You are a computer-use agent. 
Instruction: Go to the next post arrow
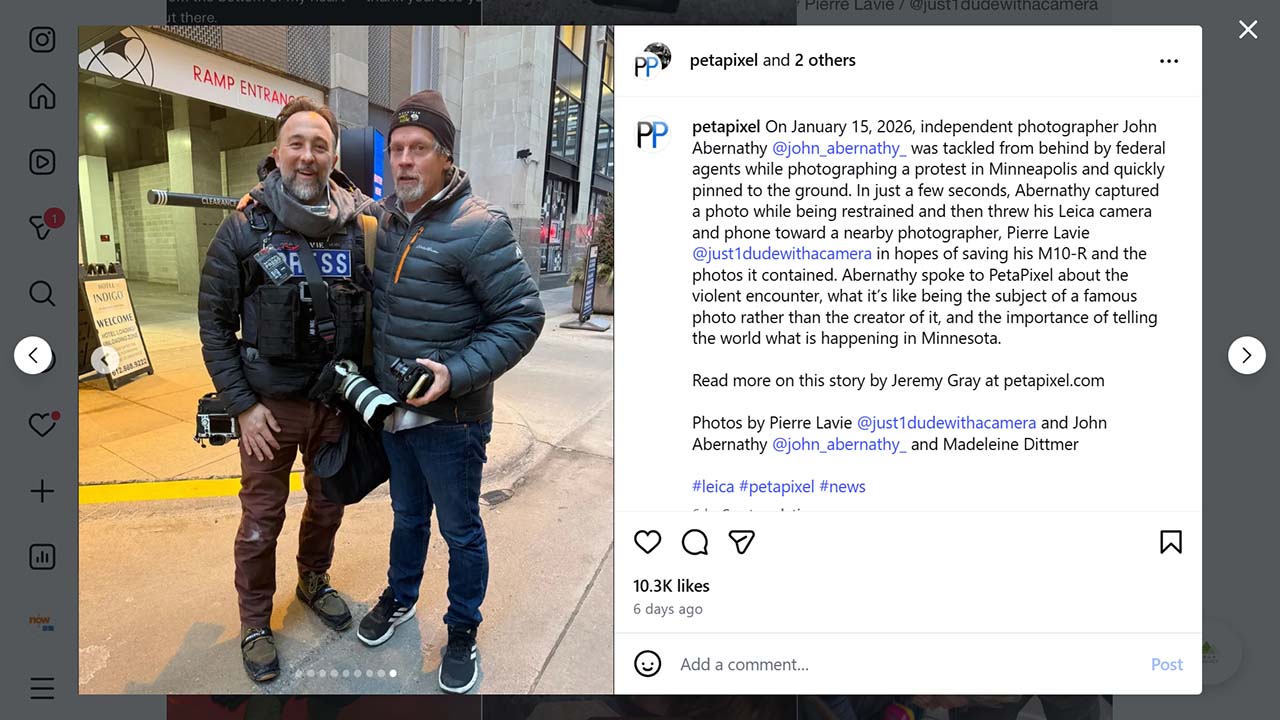pyautogui.click(x=1247, y=355)
